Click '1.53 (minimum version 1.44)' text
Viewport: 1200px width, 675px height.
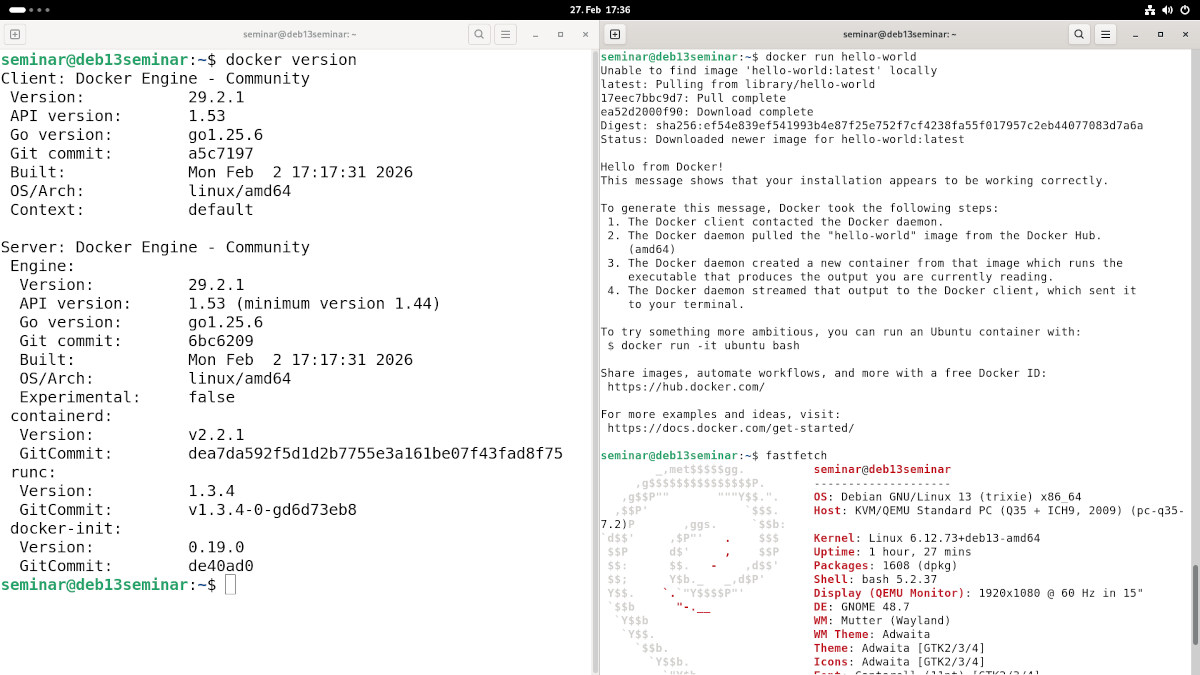tap(314, 303)
